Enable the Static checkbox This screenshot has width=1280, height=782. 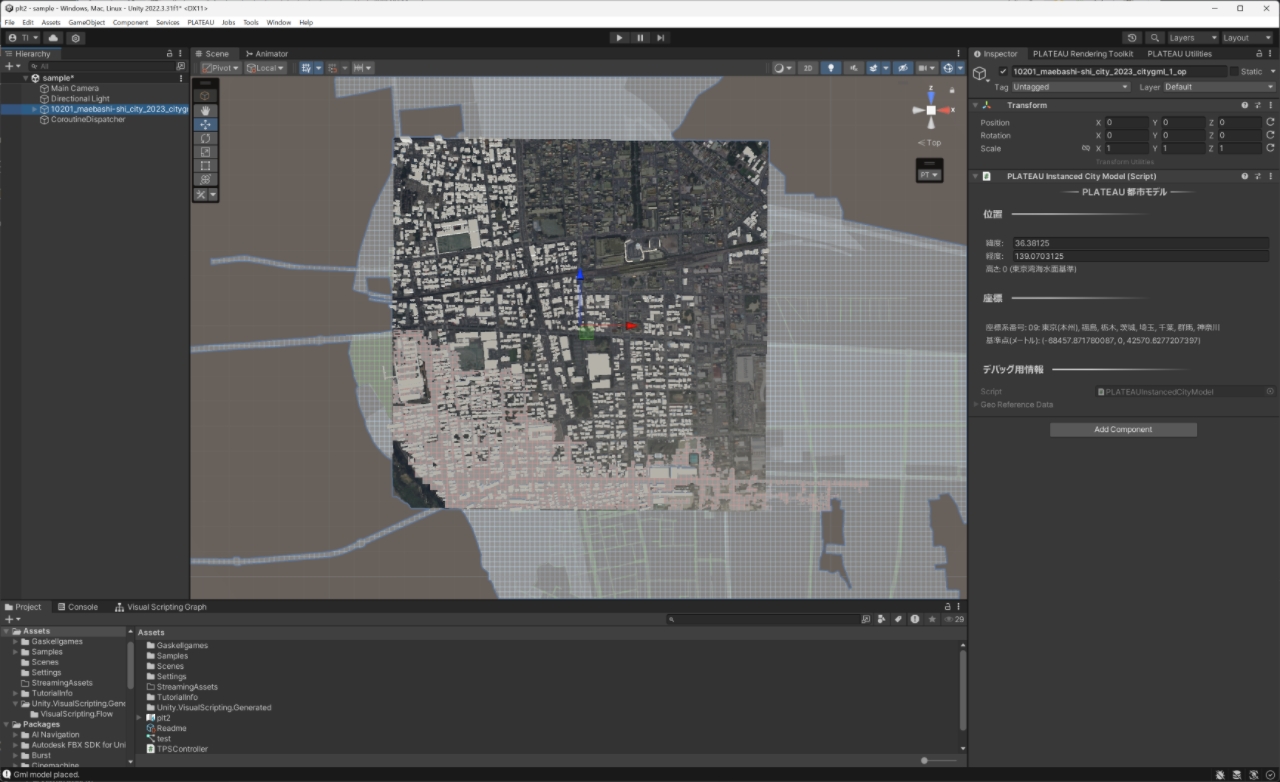click(x=1234, y=72)
